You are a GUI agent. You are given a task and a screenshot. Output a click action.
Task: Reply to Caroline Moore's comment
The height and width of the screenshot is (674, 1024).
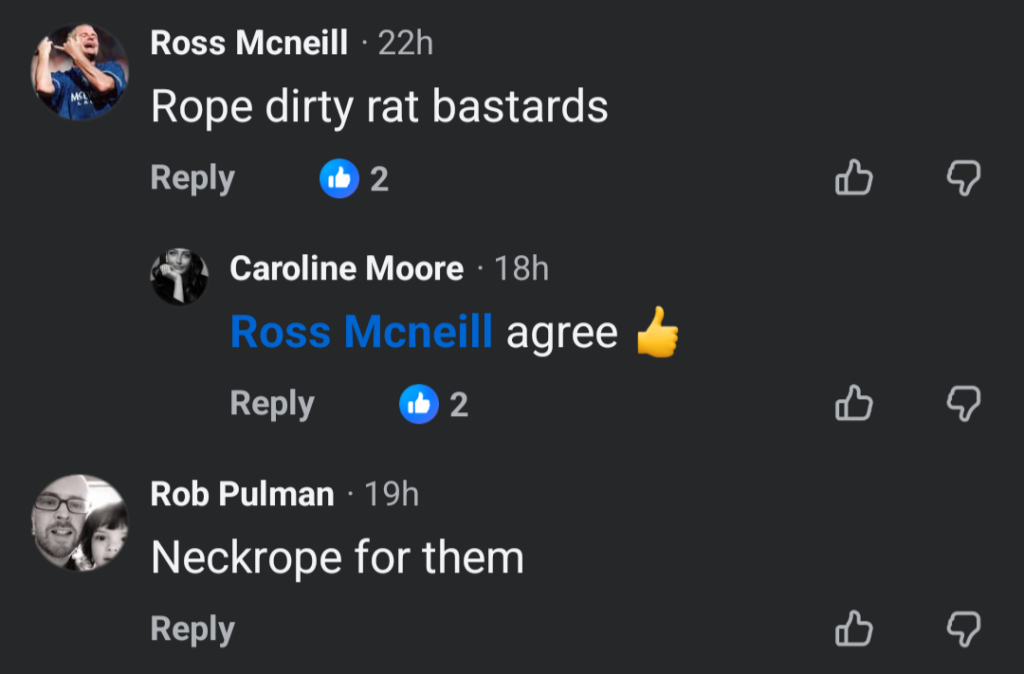click(x=272, y=404)
